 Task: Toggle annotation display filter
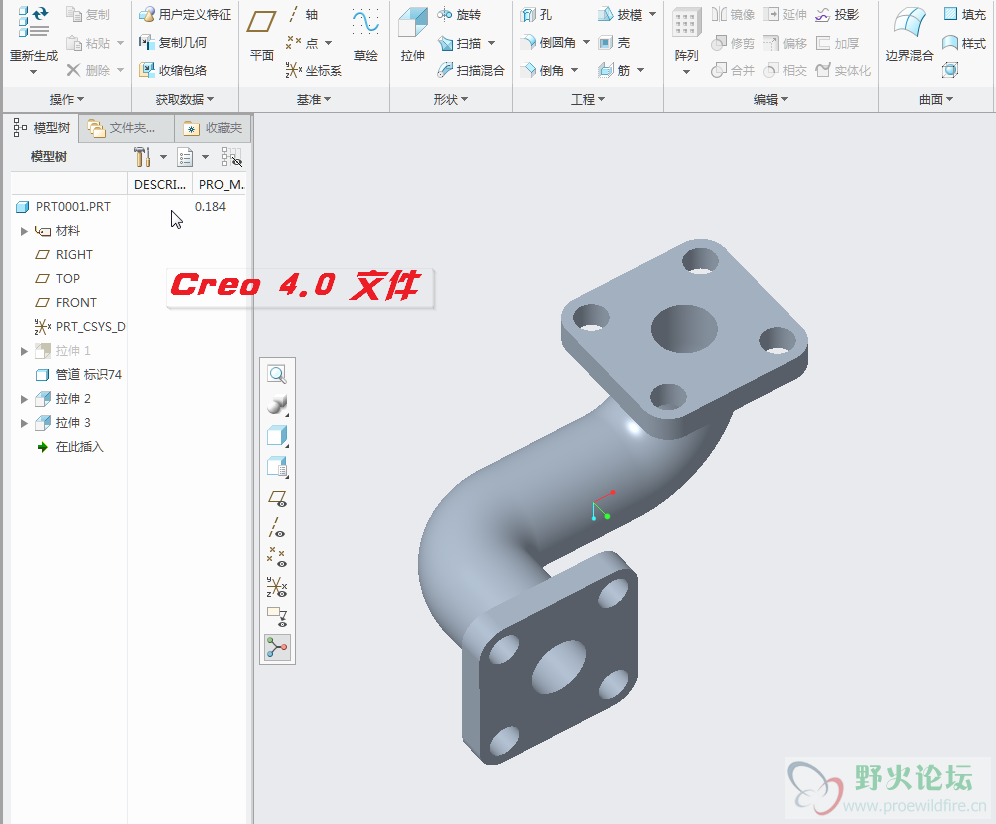(x=277, y=617)
